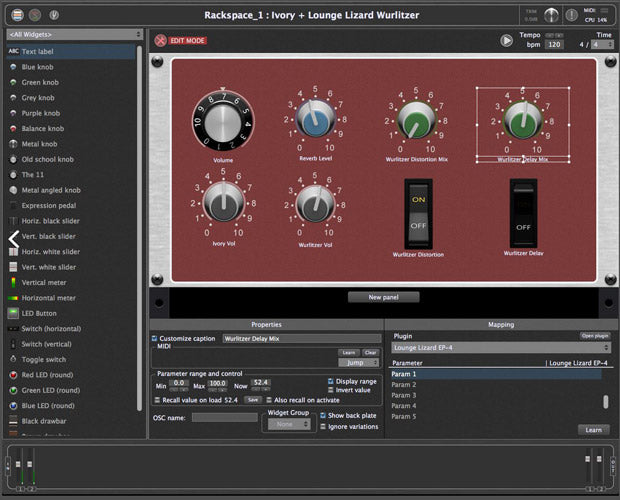Select the Horiz. white slider widget
Screen dimensions: 620x500
click(71, 252)
